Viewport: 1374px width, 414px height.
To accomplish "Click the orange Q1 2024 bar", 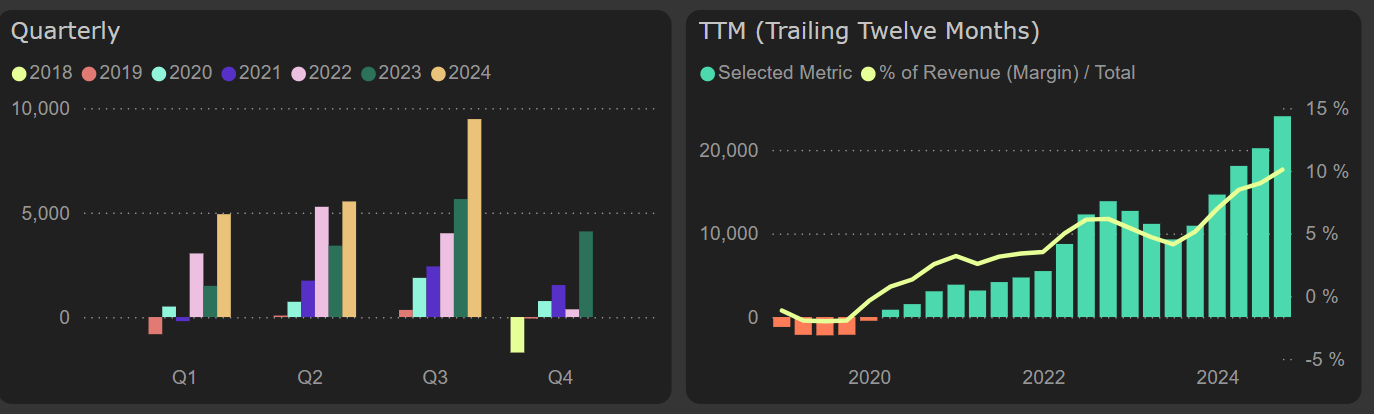I will point(224,266).
